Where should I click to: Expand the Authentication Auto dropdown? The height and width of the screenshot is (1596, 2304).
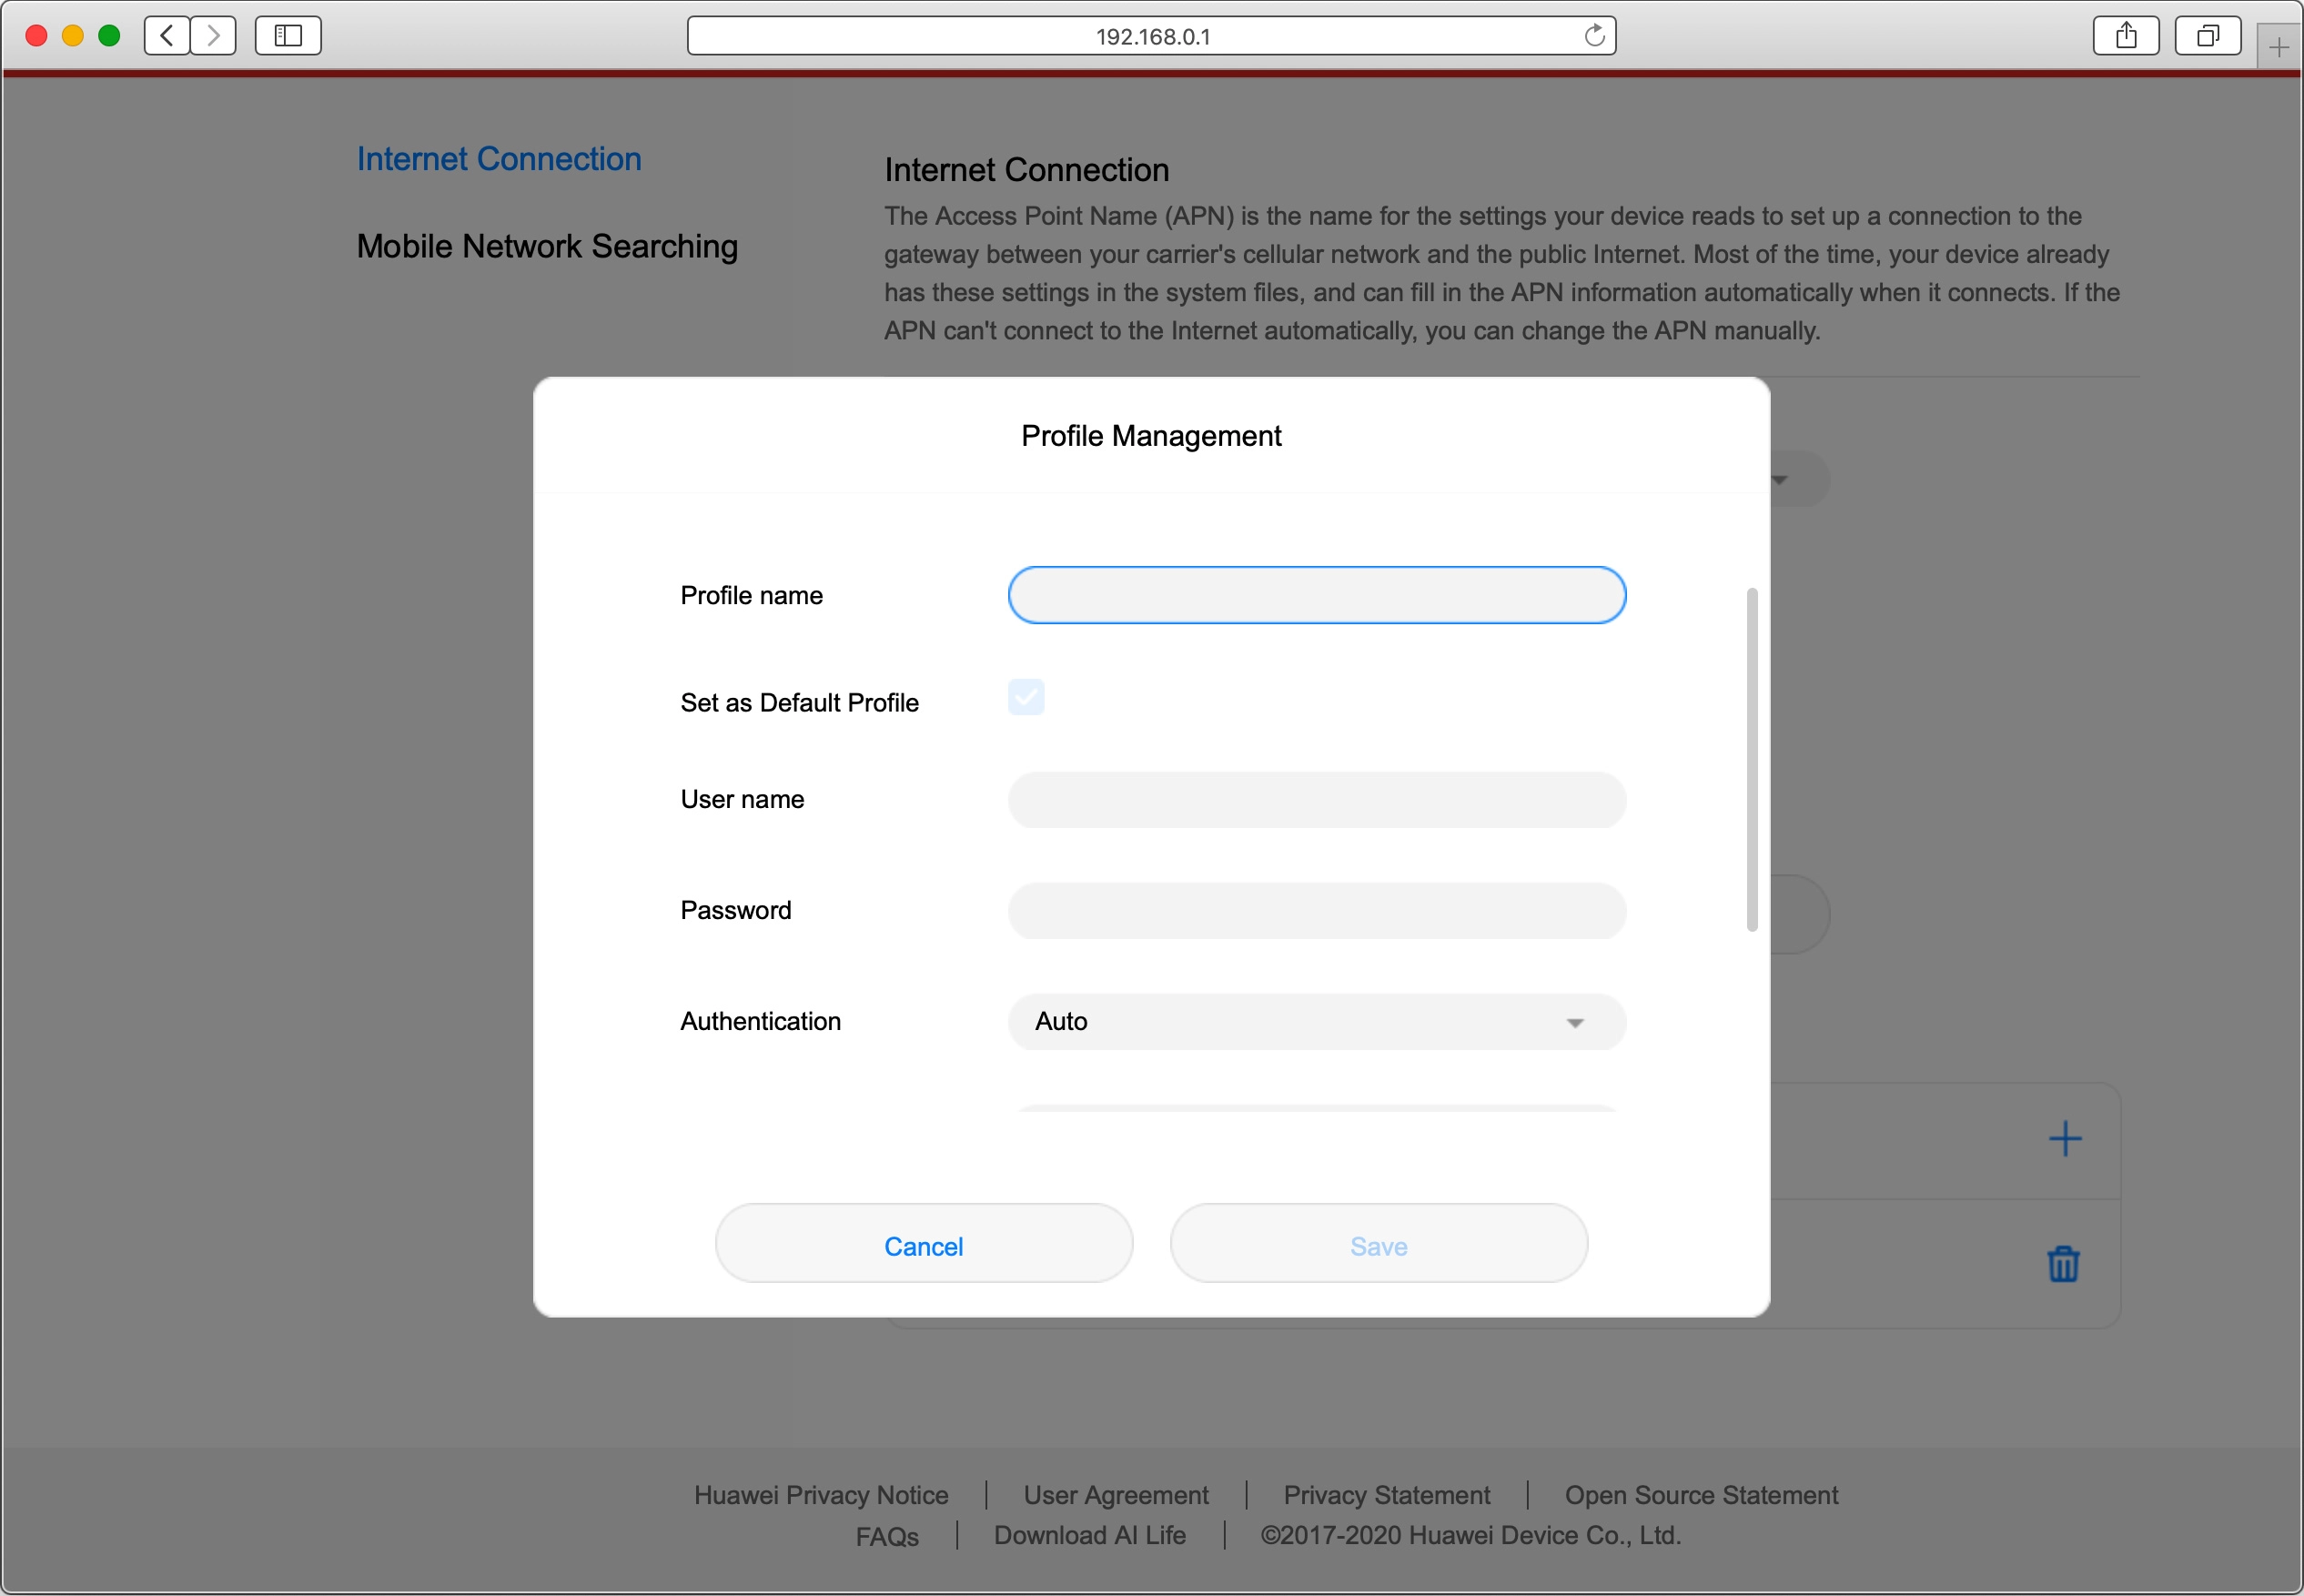tap(1316, 1022)
